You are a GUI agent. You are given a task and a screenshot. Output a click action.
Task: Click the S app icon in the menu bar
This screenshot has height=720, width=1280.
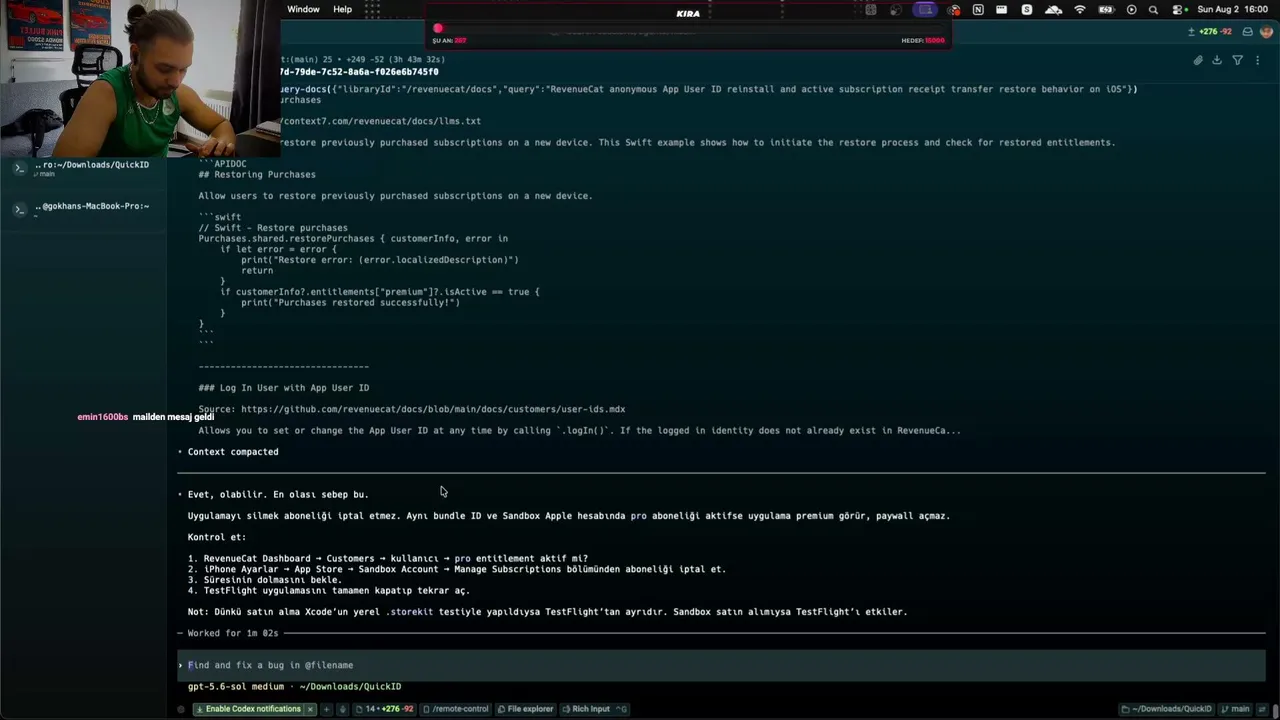(1027, 10)
